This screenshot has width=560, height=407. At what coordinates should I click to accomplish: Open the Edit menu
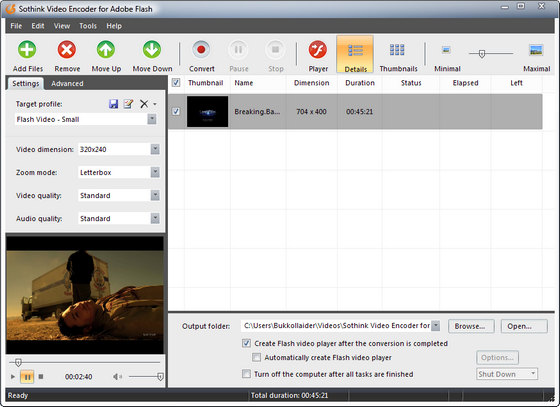(38, 26)
